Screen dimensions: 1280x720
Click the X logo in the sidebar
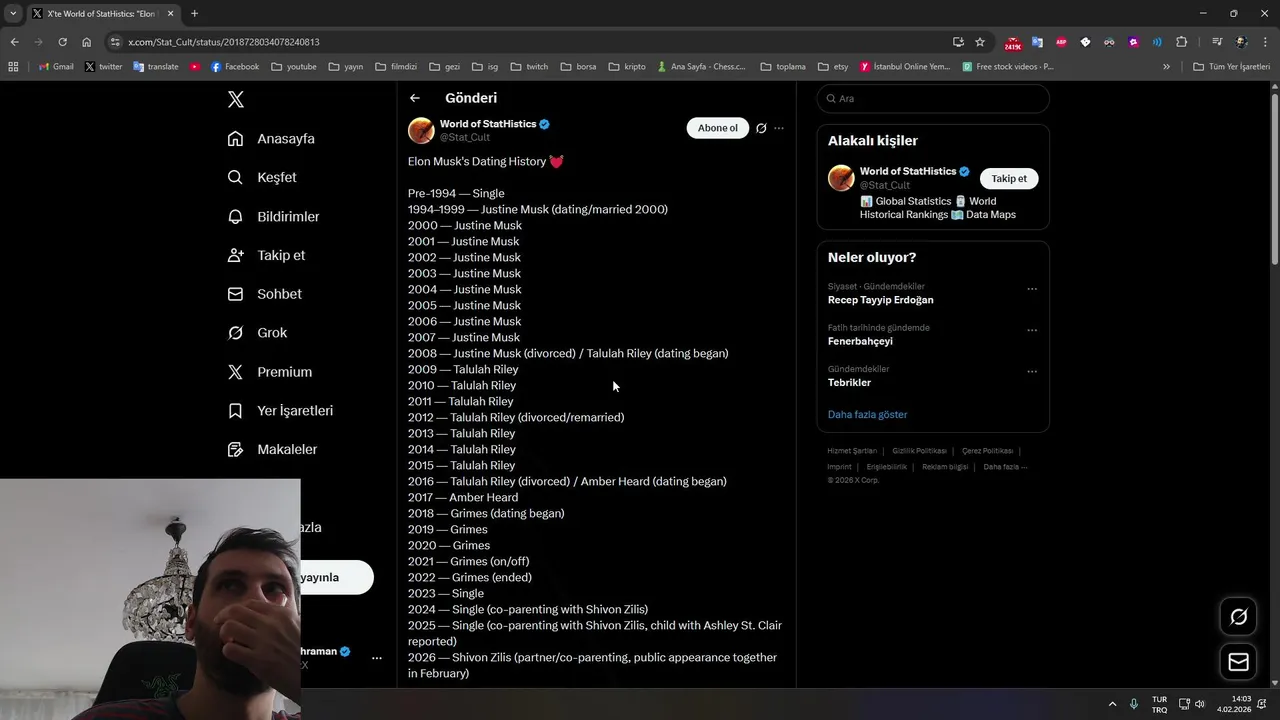pyautogui.click(x=236, y=99)
